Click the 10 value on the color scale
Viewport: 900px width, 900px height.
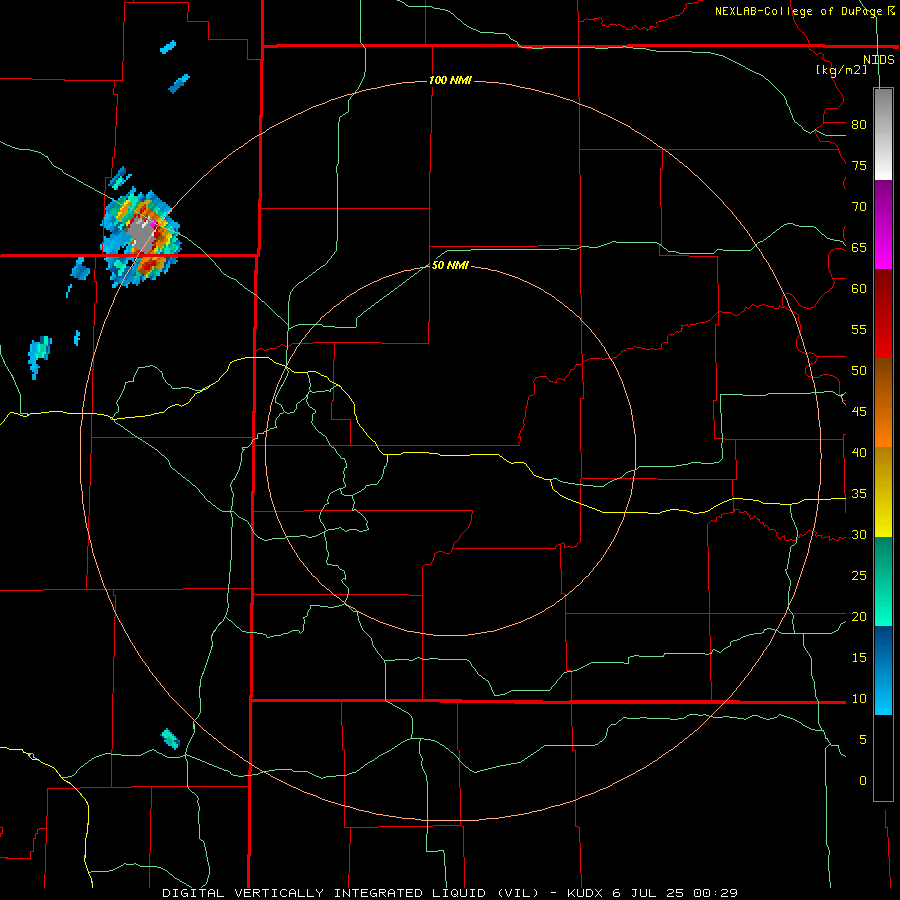click(859, 699)
